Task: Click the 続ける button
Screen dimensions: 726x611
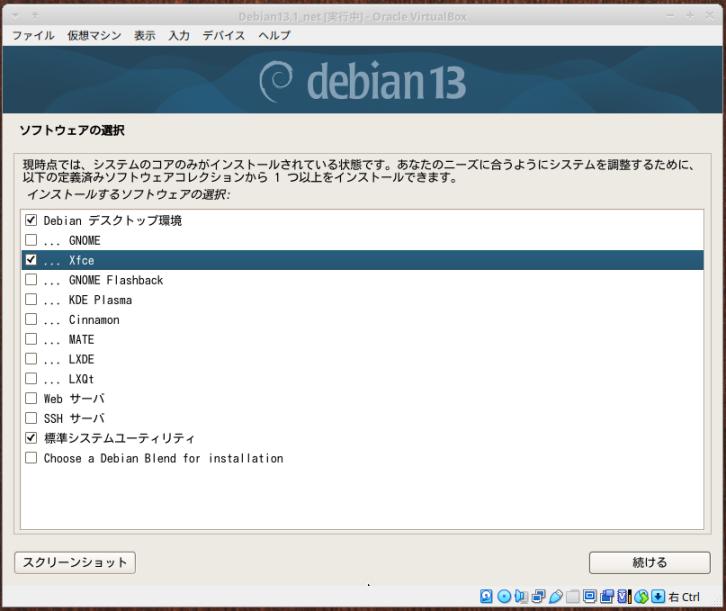Action: coord(650,562)
